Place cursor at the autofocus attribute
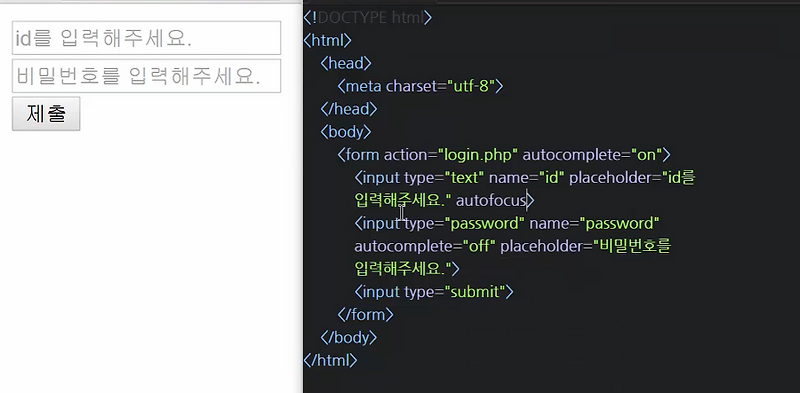Screen dimensions: 800x393 tap(491, 201)
